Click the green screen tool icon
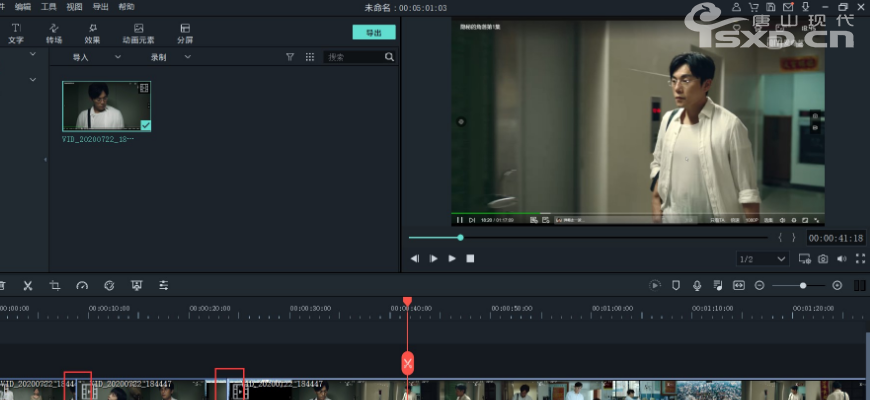The width and height of the screenshot is (870, 400). (136, 286)
